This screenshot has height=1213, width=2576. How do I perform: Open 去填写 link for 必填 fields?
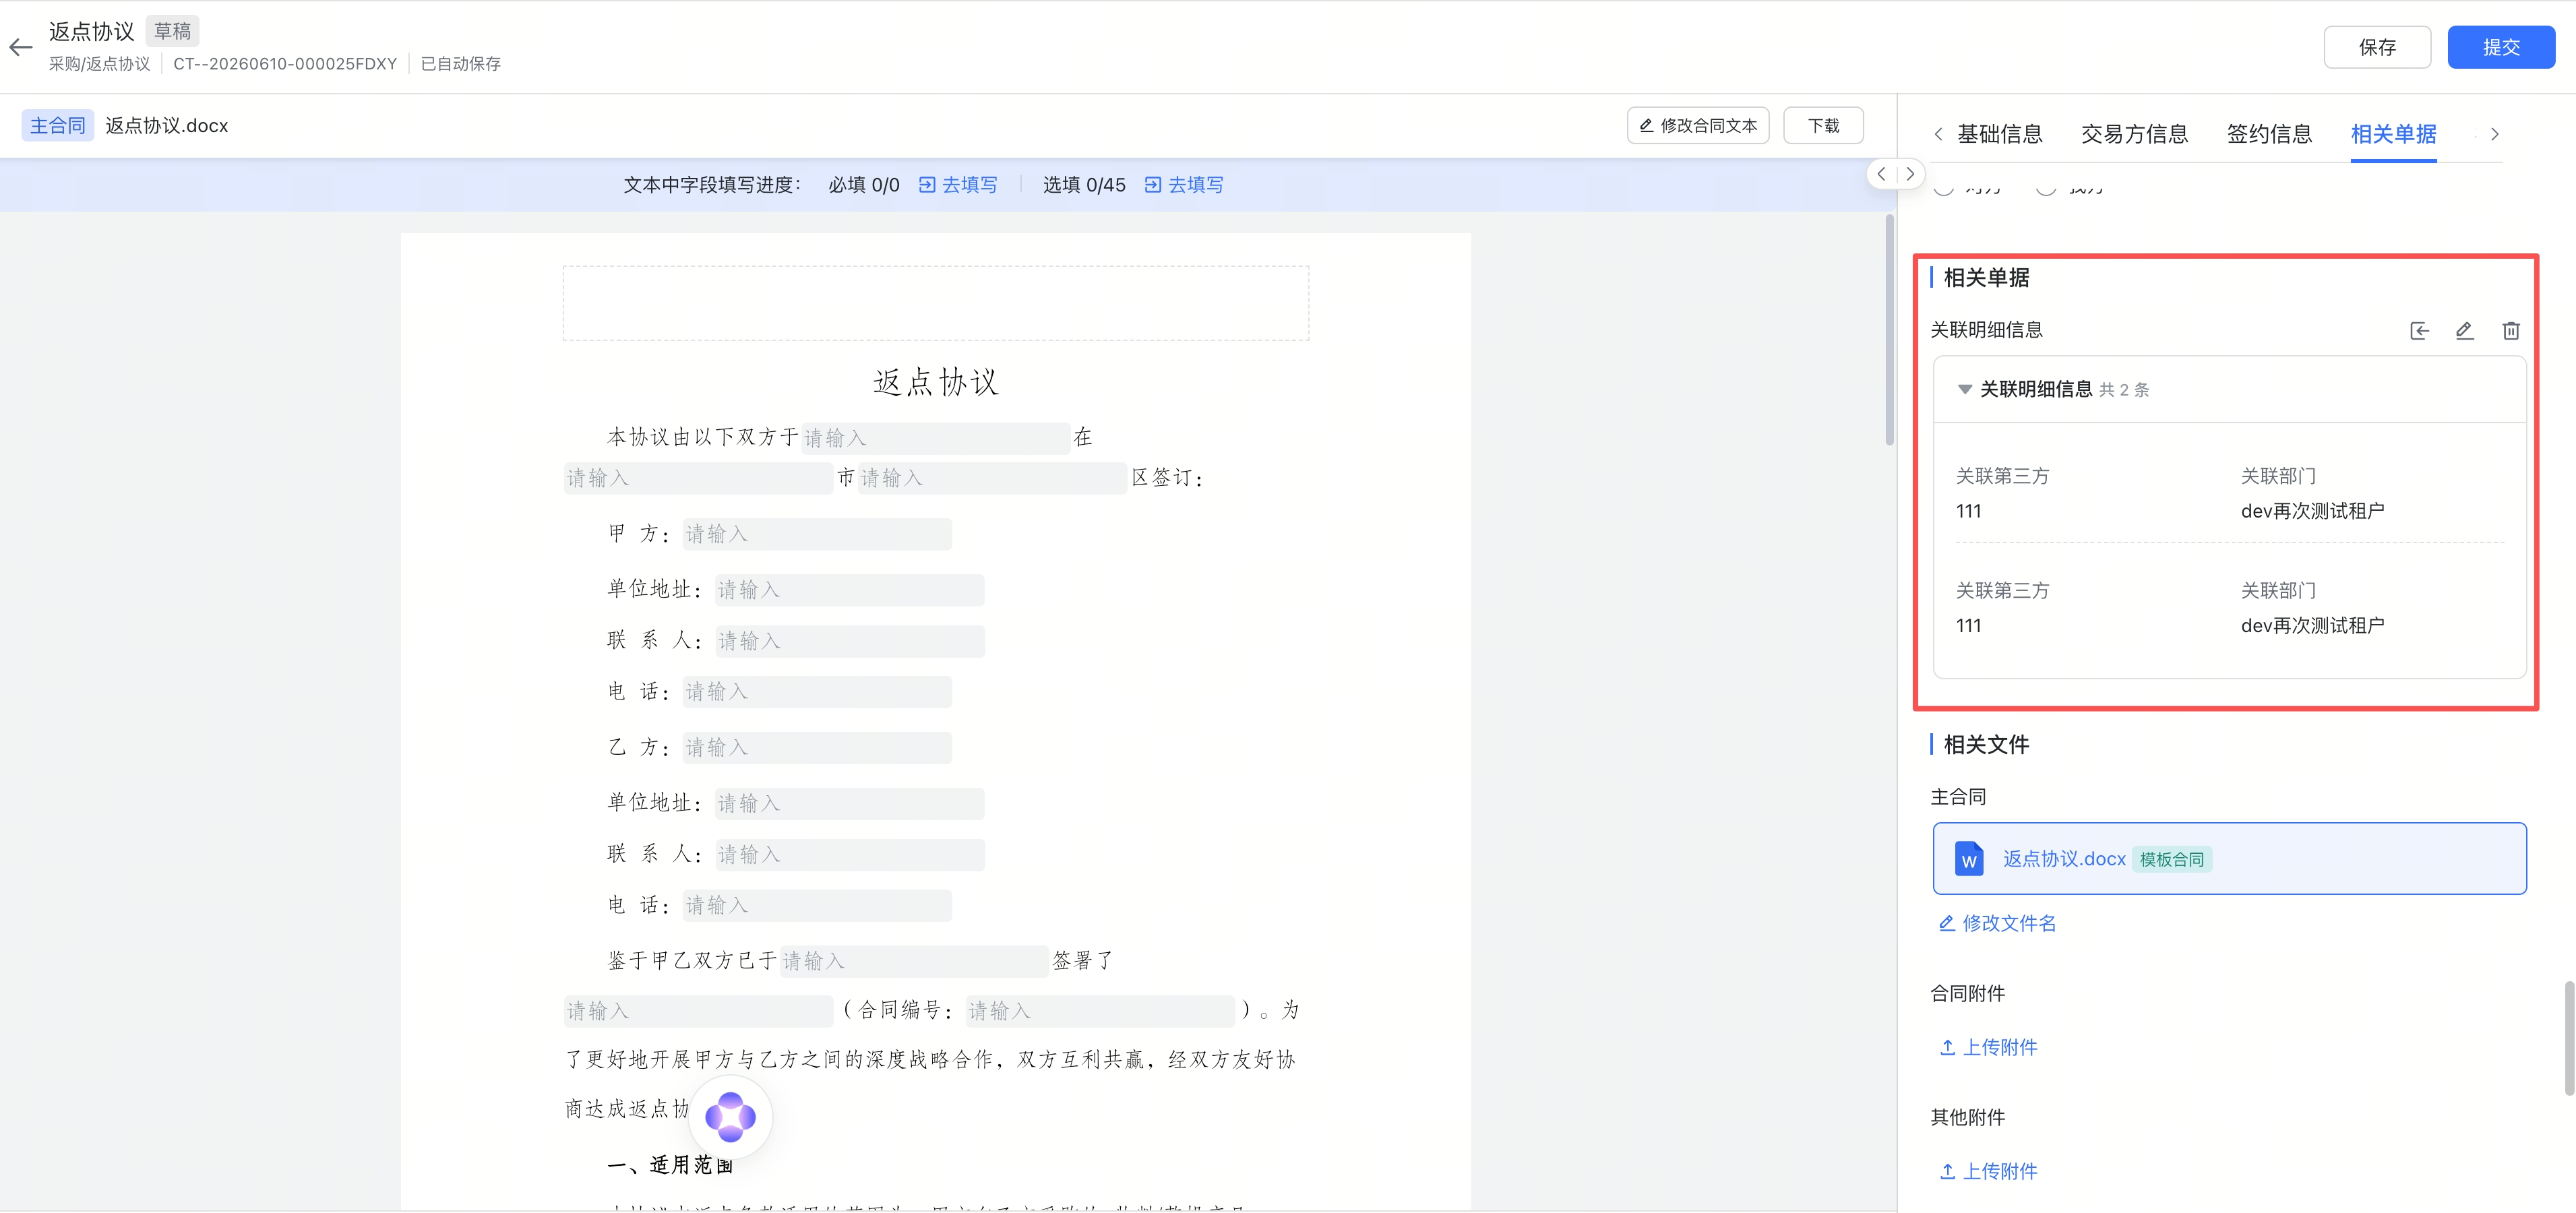point(958,185)
